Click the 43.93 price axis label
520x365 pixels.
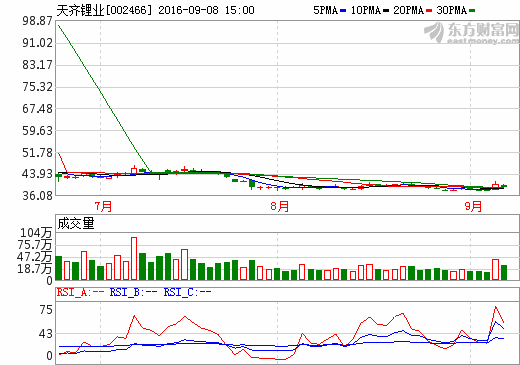(37, 174)
